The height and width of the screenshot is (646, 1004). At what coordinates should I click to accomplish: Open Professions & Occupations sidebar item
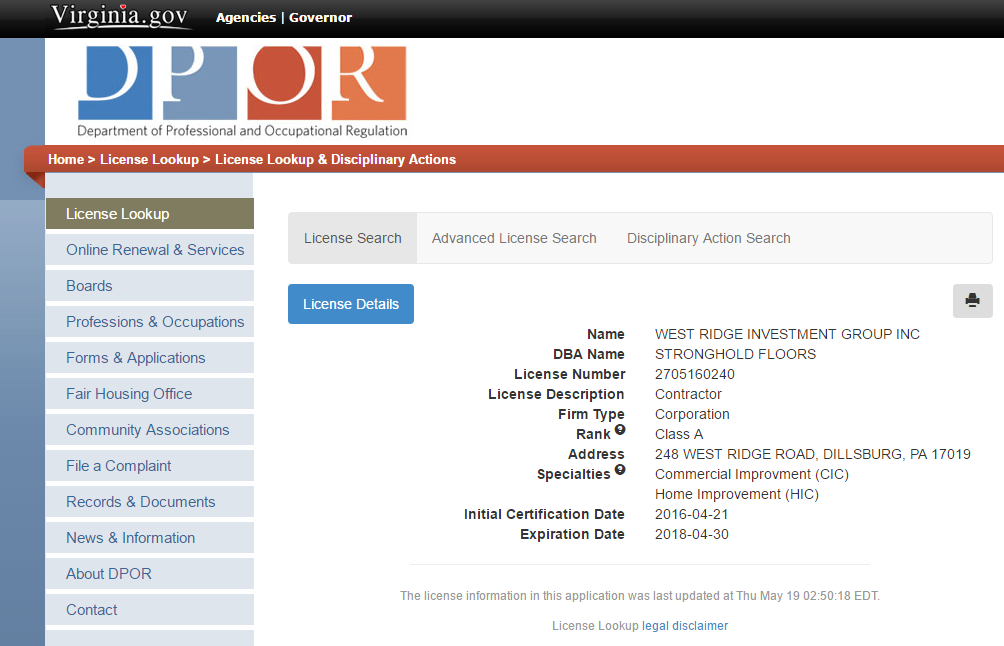(155, 322)
